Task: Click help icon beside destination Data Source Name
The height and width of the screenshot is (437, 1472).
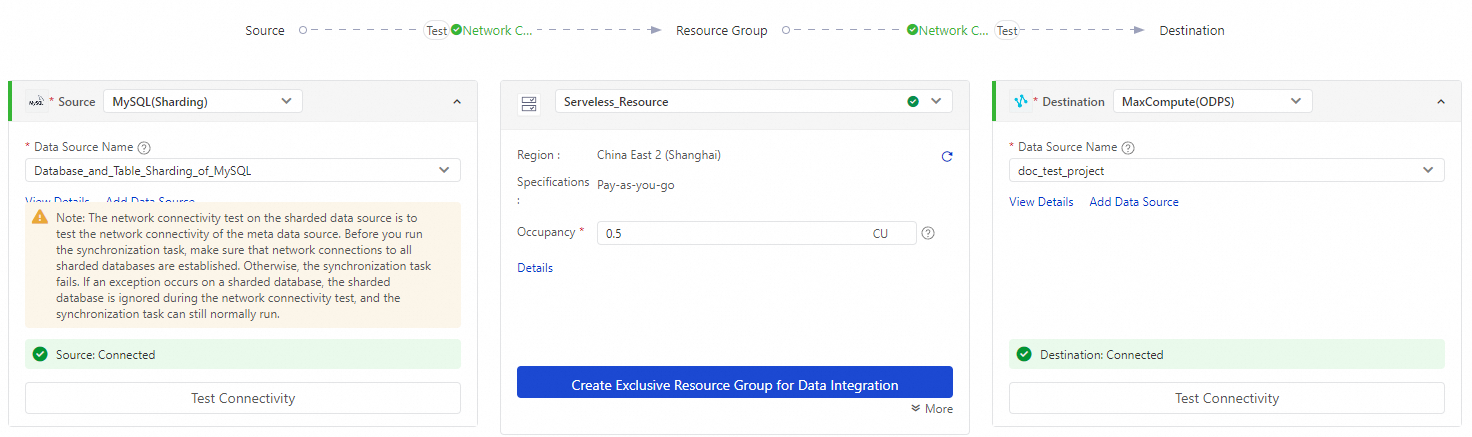Action: point(1128,148)
